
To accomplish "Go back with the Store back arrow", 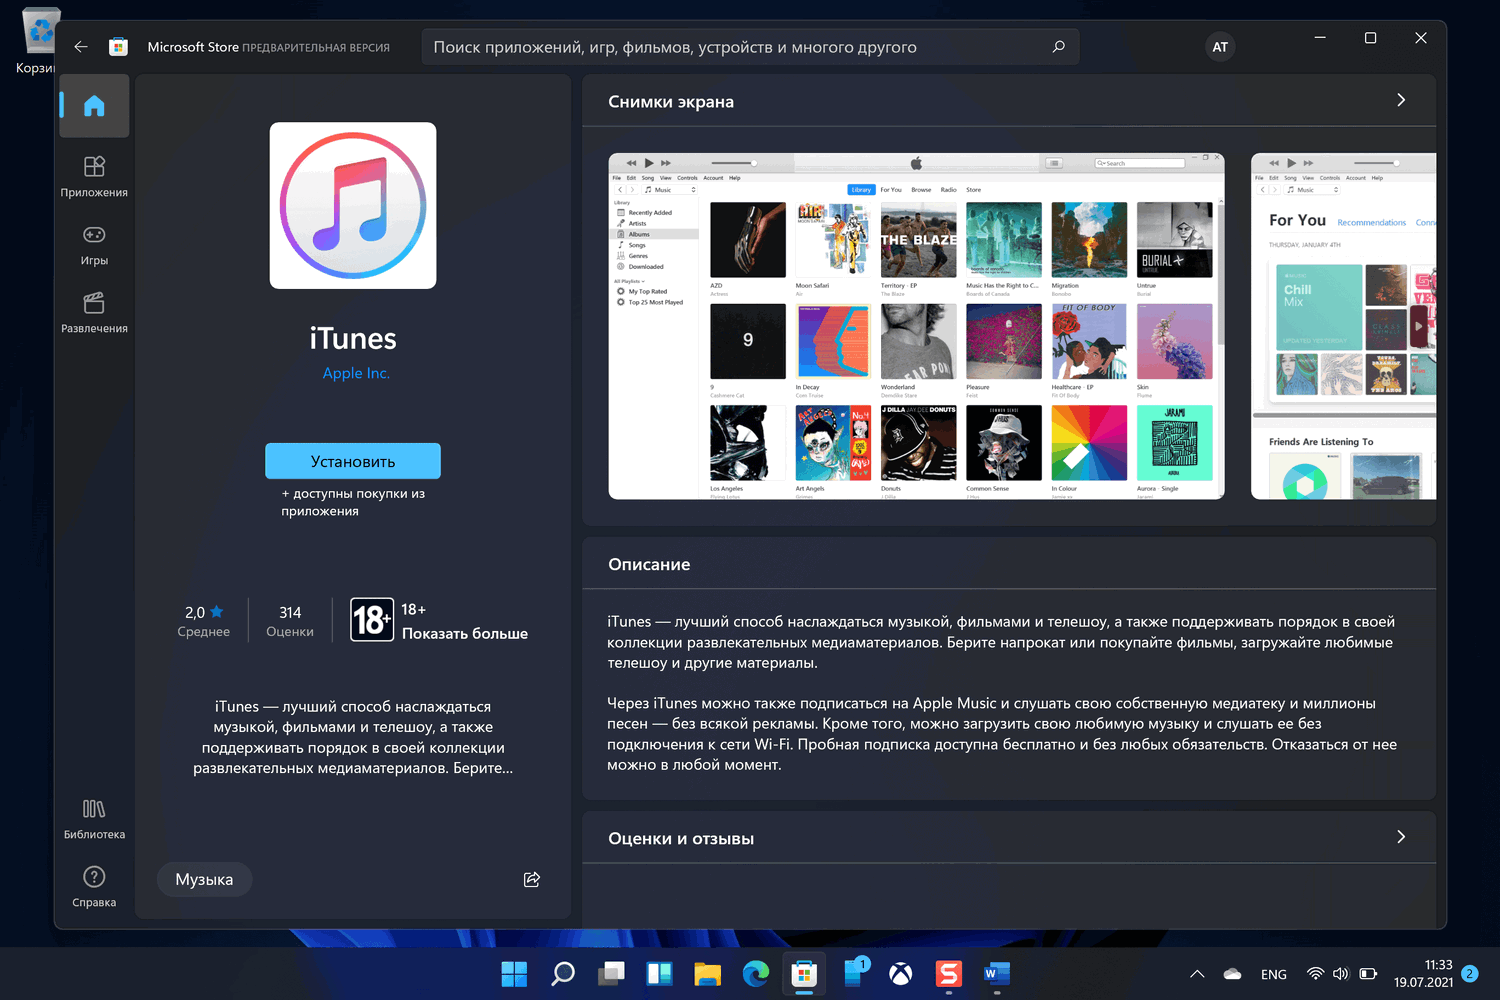I will (81, 47).
